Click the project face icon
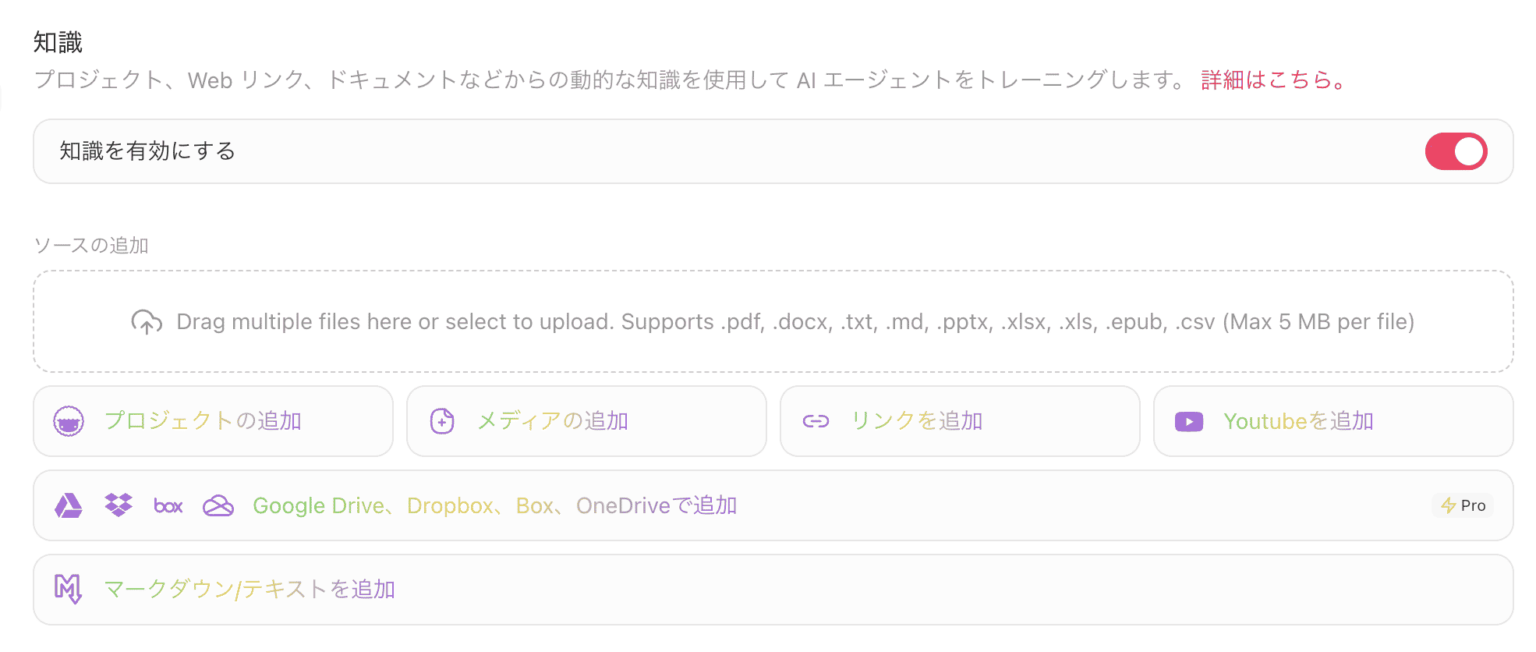Image resolution: width=1536 pixels, height=652 pixels. point(68,422)
